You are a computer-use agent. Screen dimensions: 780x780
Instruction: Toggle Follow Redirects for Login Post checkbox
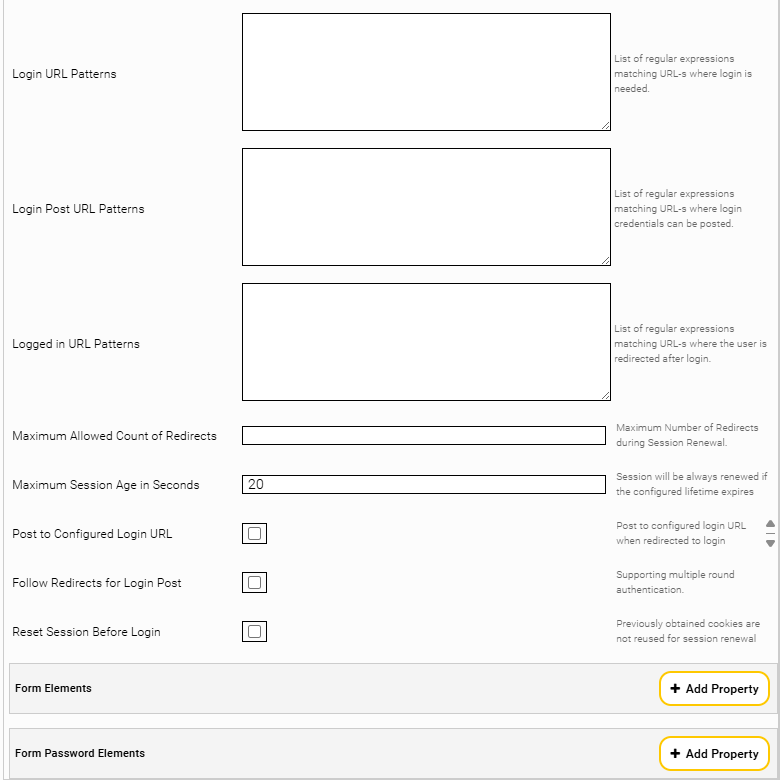click(254, 583)
